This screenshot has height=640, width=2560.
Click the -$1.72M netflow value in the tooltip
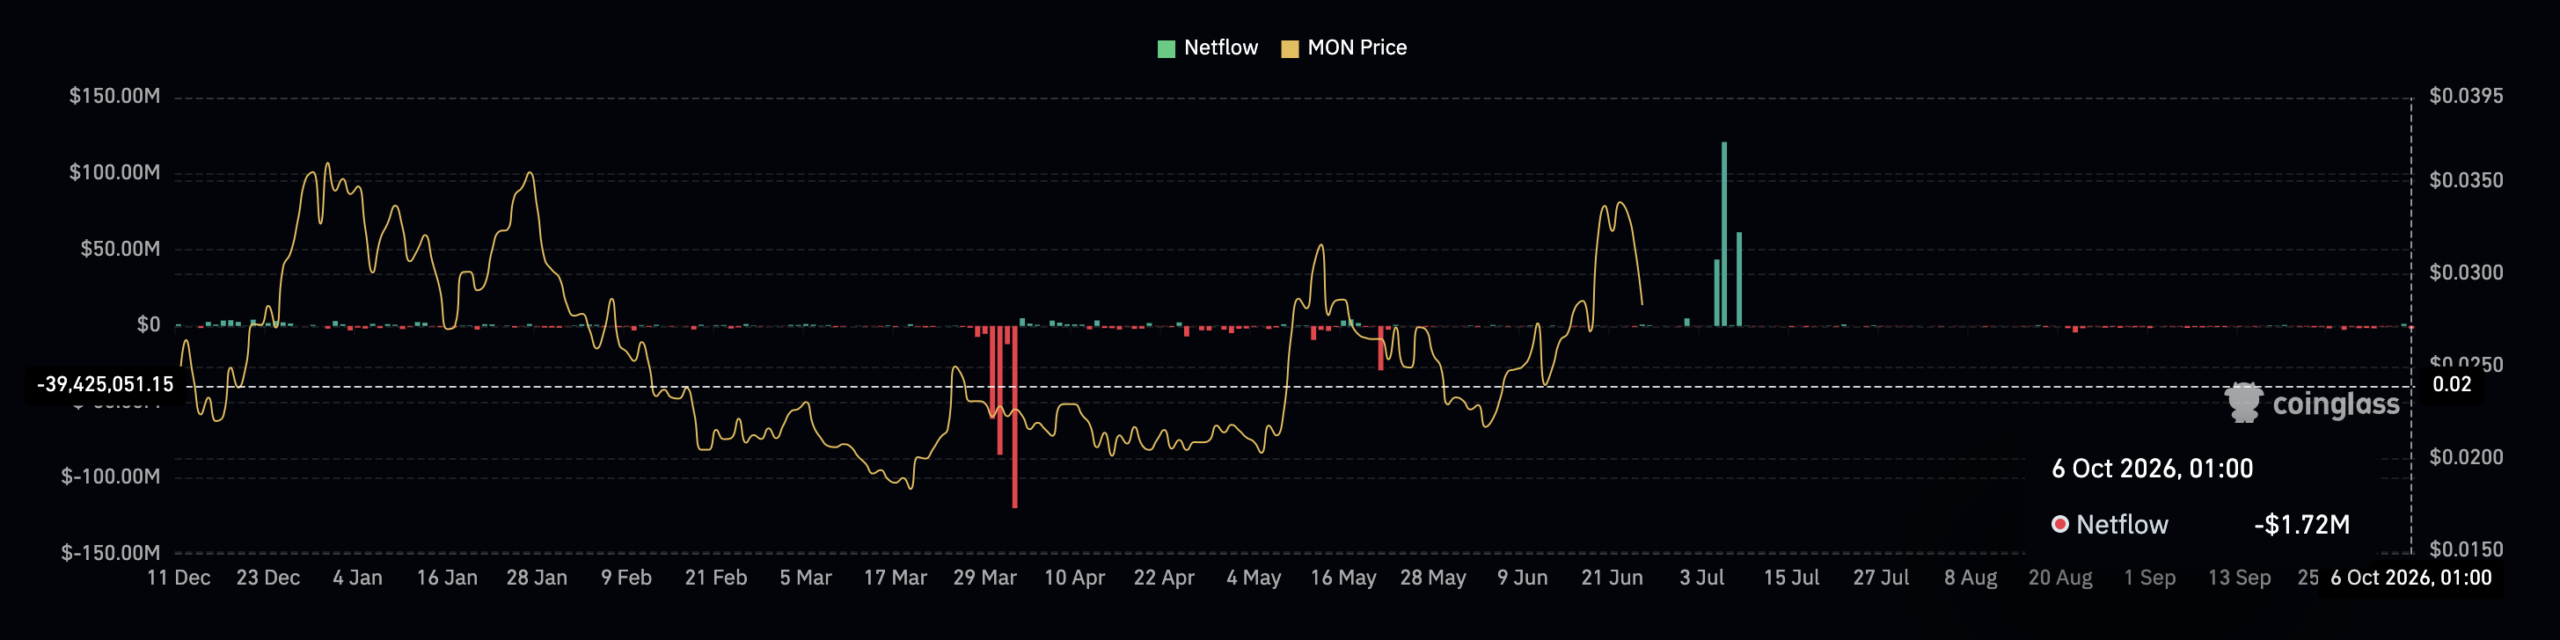click(x=2302, y=525)
